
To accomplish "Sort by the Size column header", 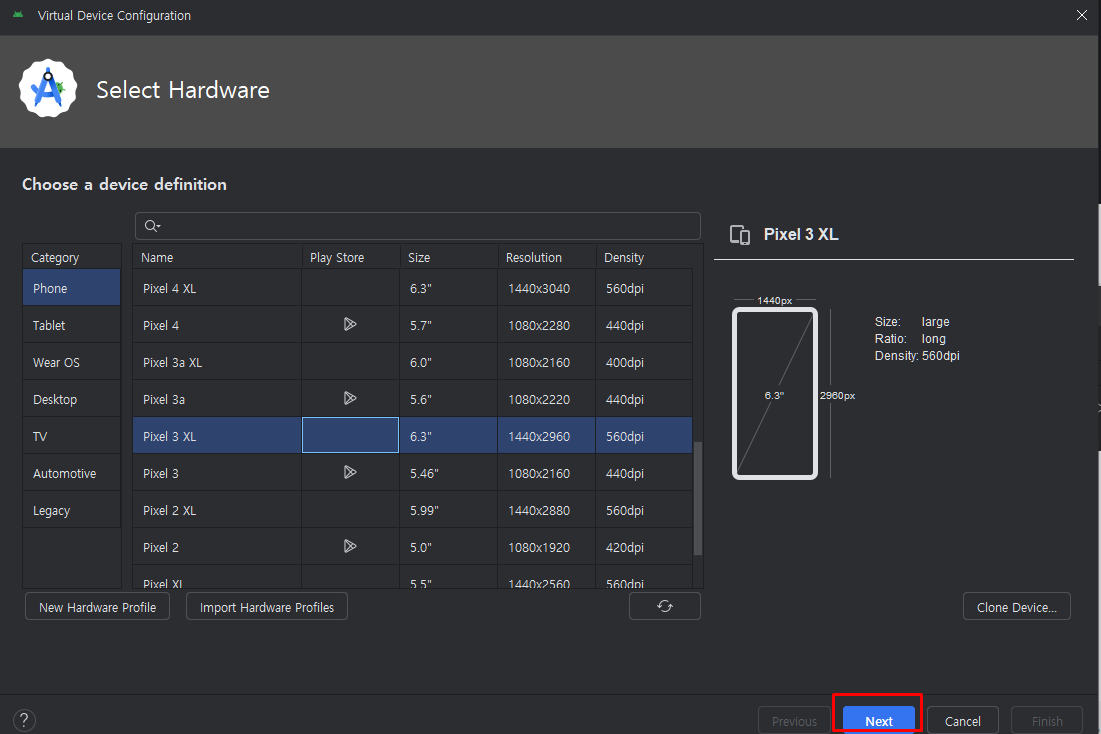I will tap(449, 257).
